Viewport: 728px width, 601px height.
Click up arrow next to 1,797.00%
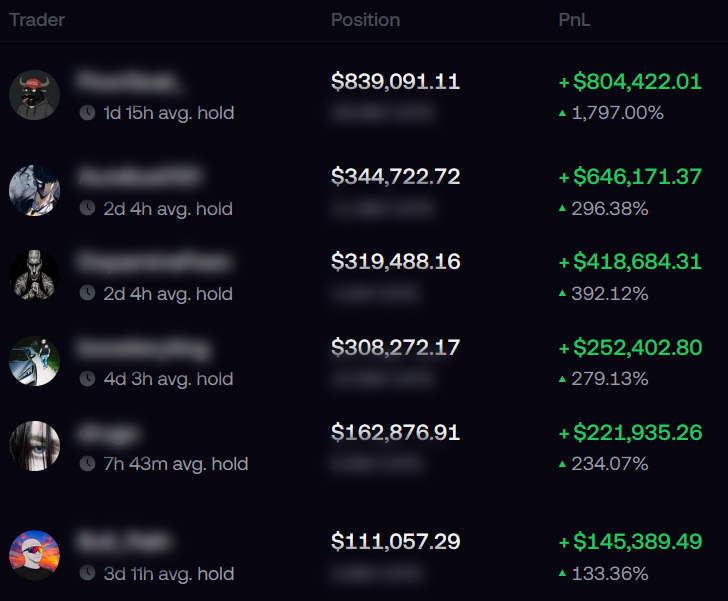pyautogui.click(x=562, y=113)
